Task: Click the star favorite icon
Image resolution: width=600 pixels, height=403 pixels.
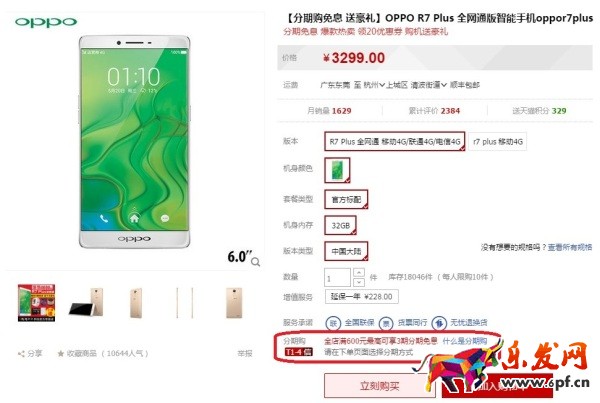Action: pos(60,354)
